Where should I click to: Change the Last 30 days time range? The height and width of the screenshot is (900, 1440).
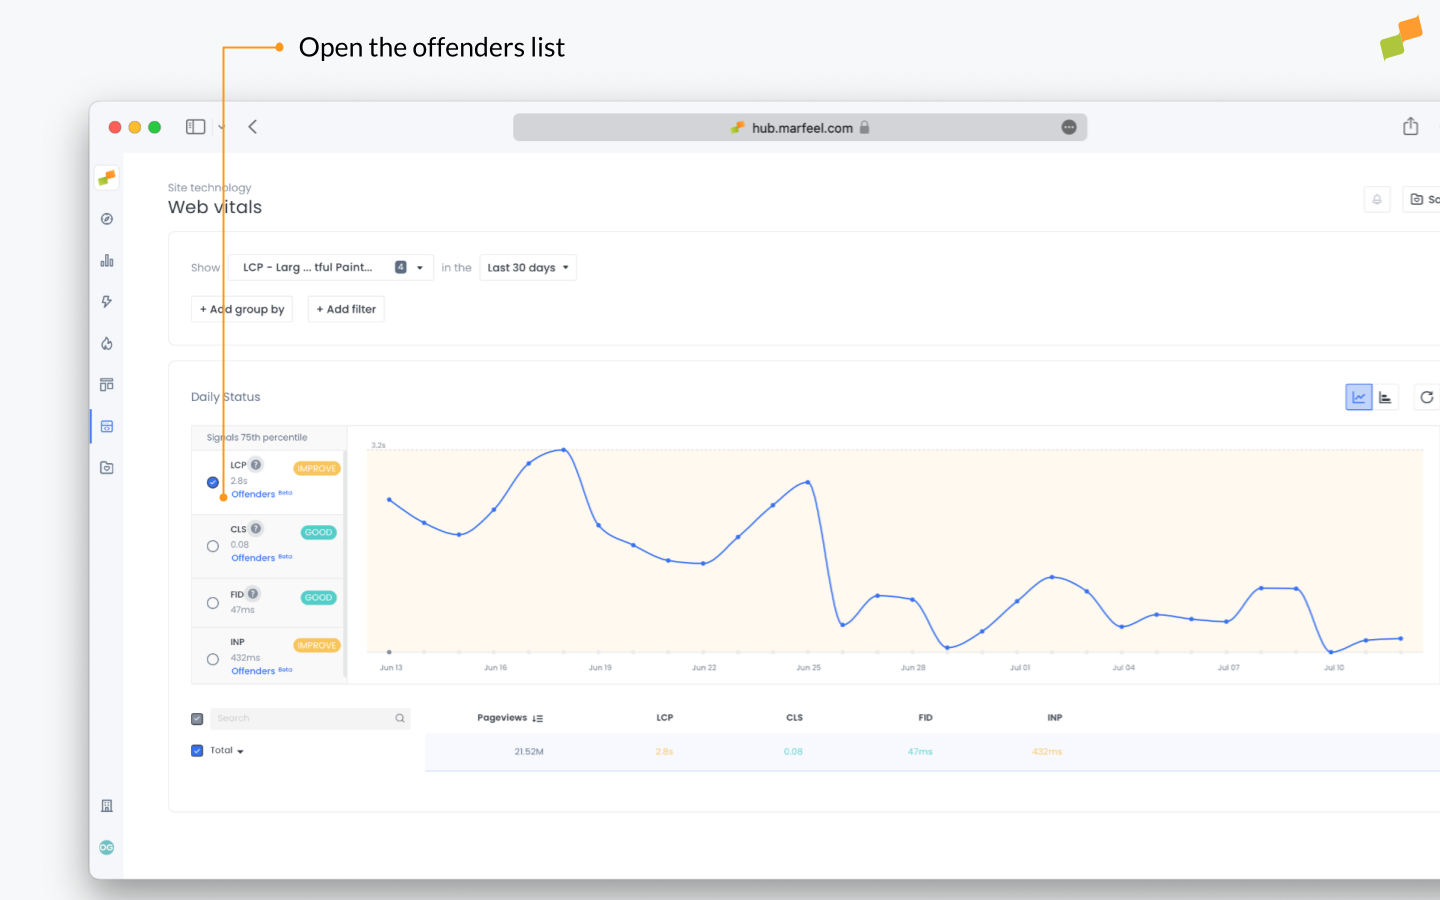527,267
